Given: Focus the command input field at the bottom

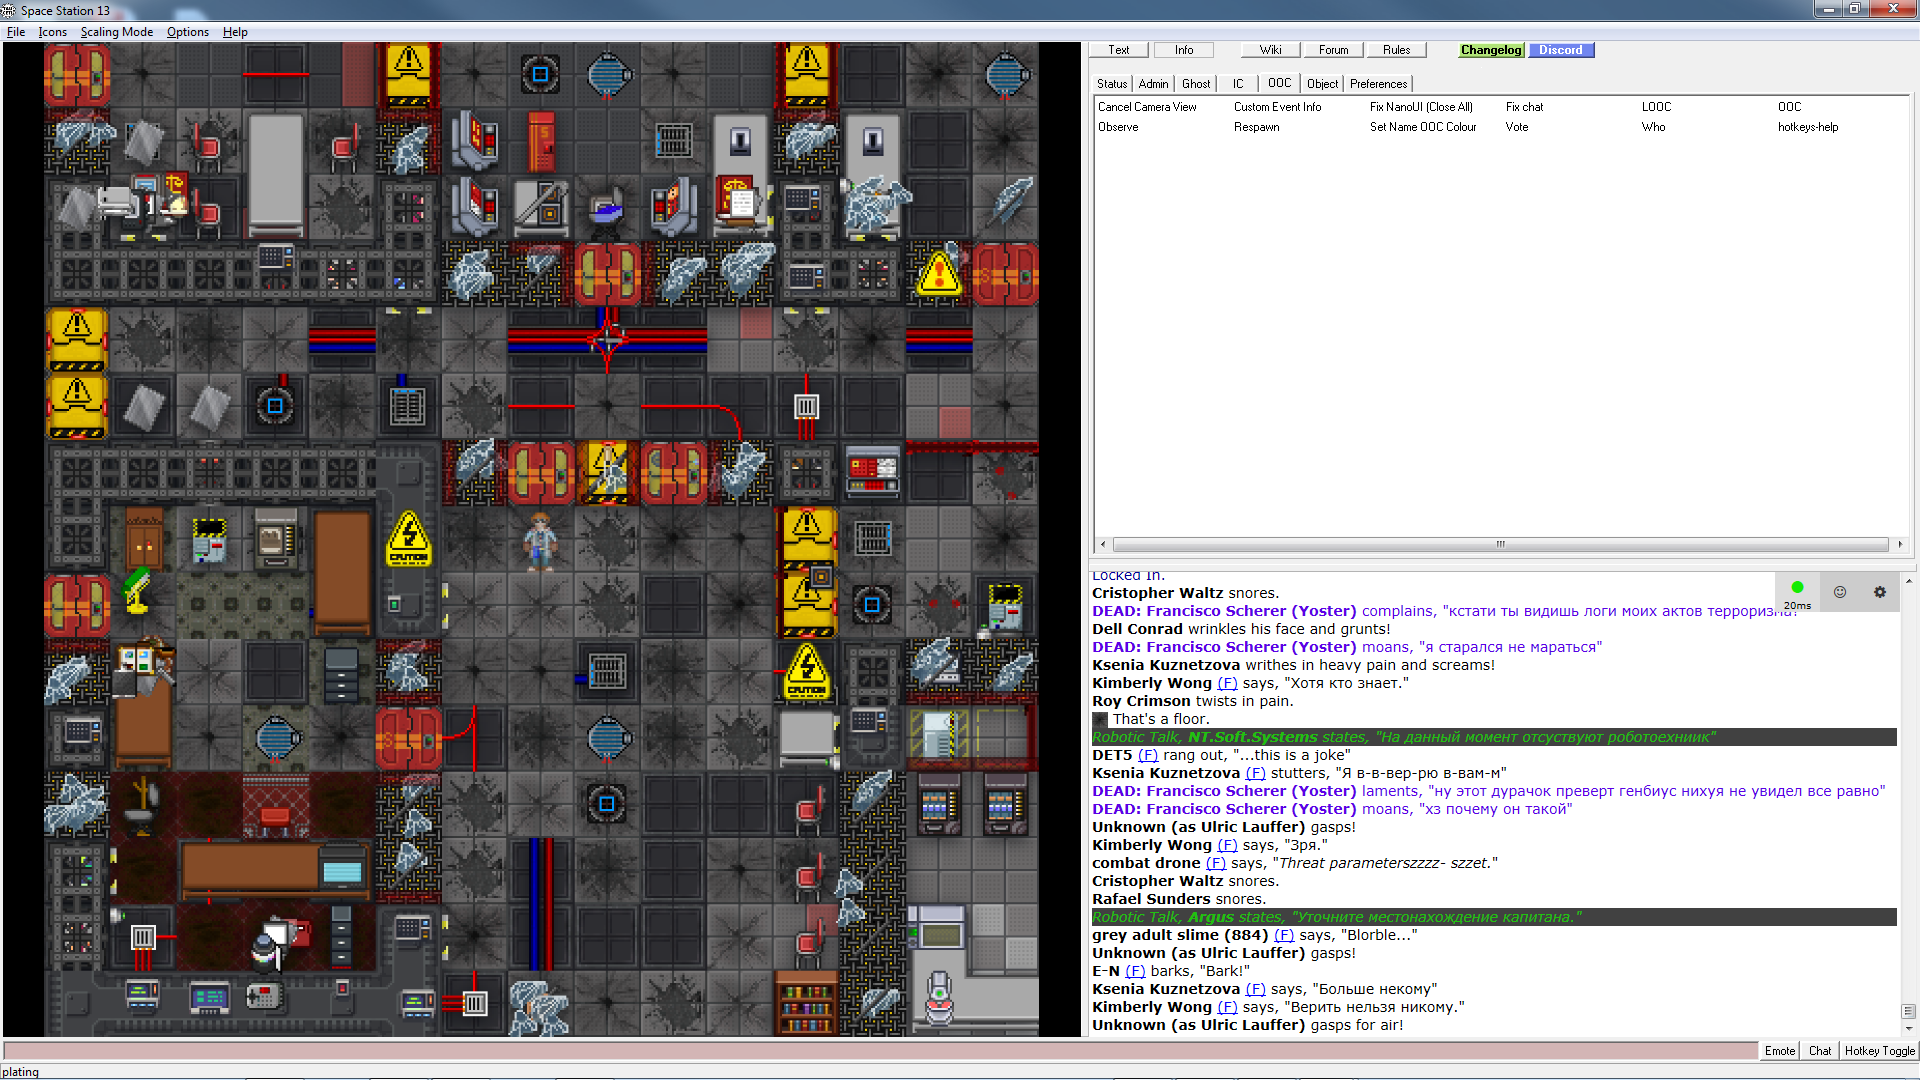Looking at the screenshot, I should 880,1051.
